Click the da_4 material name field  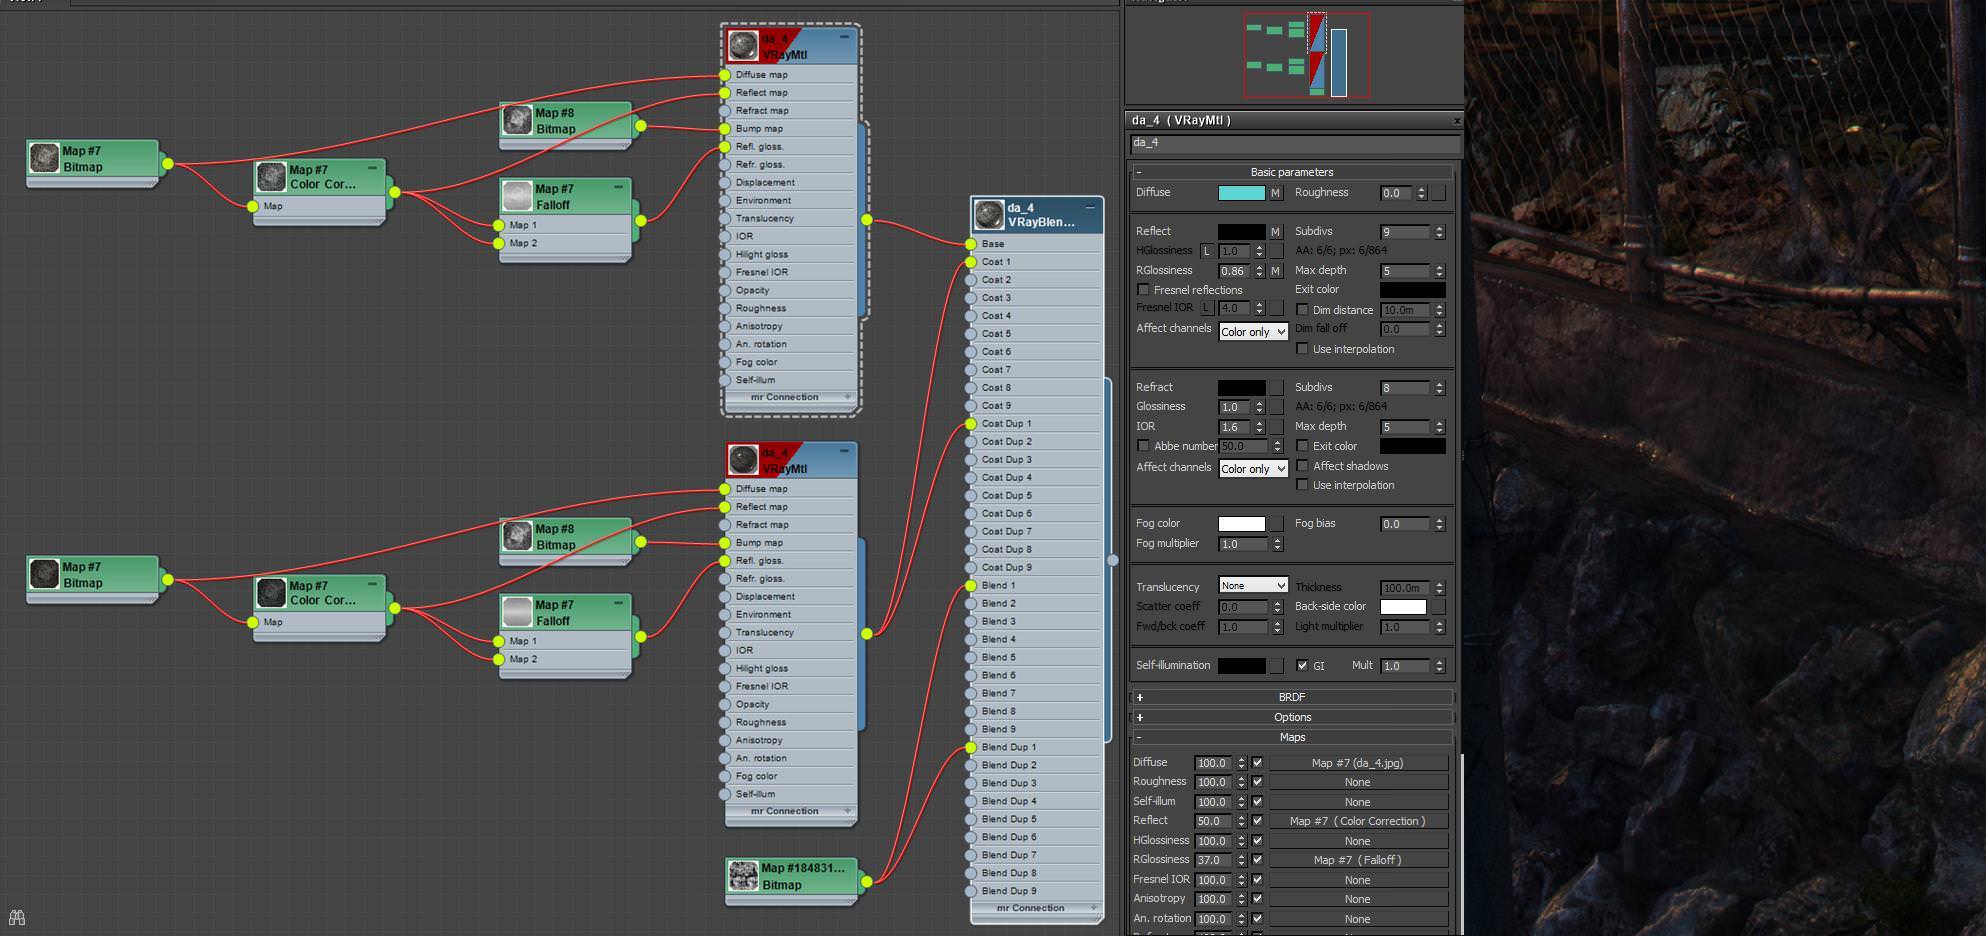(x=1294, y=143)
